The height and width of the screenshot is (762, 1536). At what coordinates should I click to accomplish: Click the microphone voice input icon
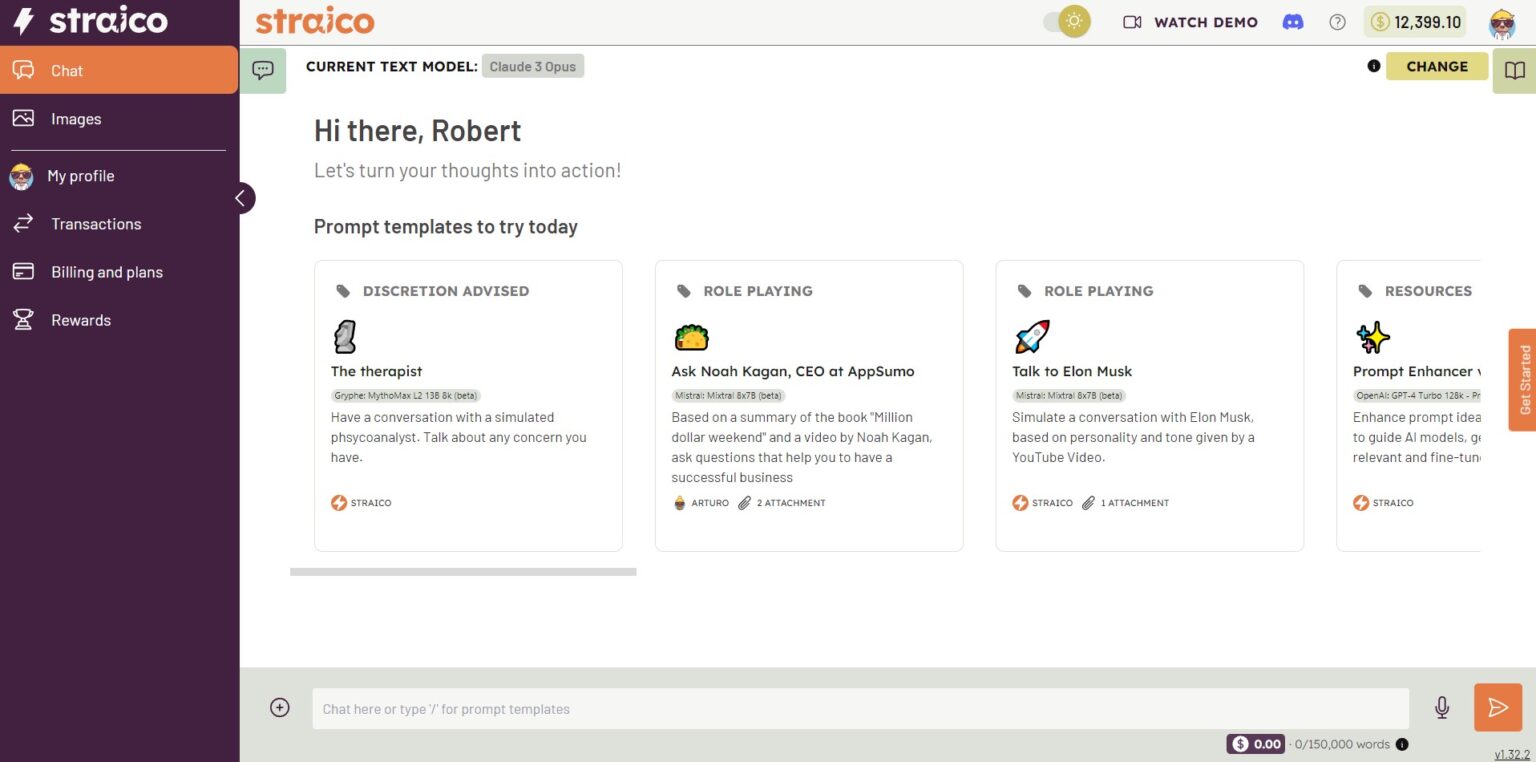(1441, 708)
